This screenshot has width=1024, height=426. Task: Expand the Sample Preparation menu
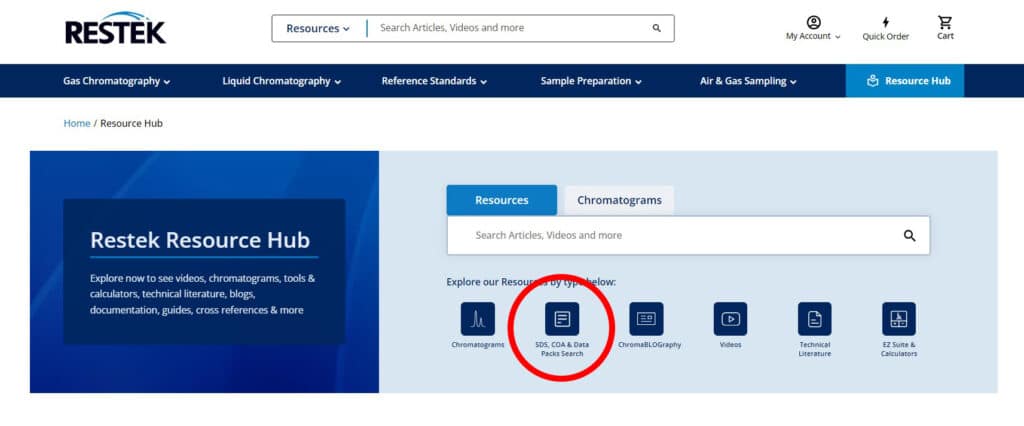590,81
